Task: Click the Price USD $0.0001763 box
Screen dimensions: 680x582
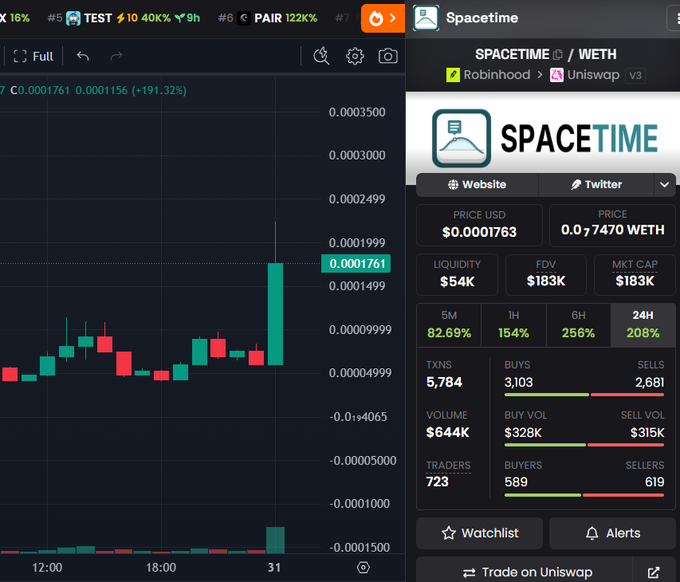Action: (479, 225)
